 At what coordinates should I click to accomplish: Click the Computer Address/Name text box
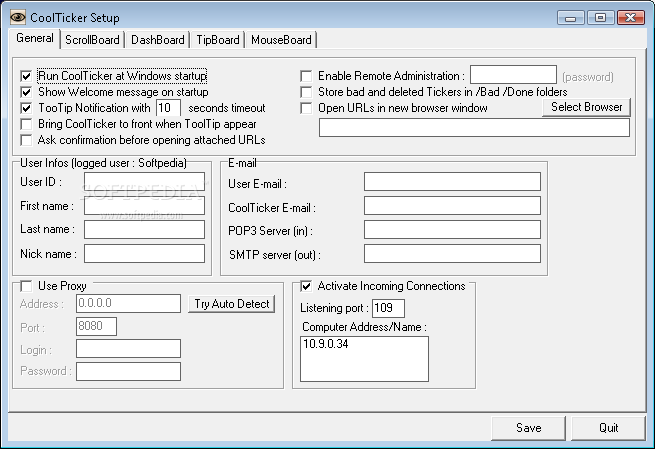coord(364,359)
